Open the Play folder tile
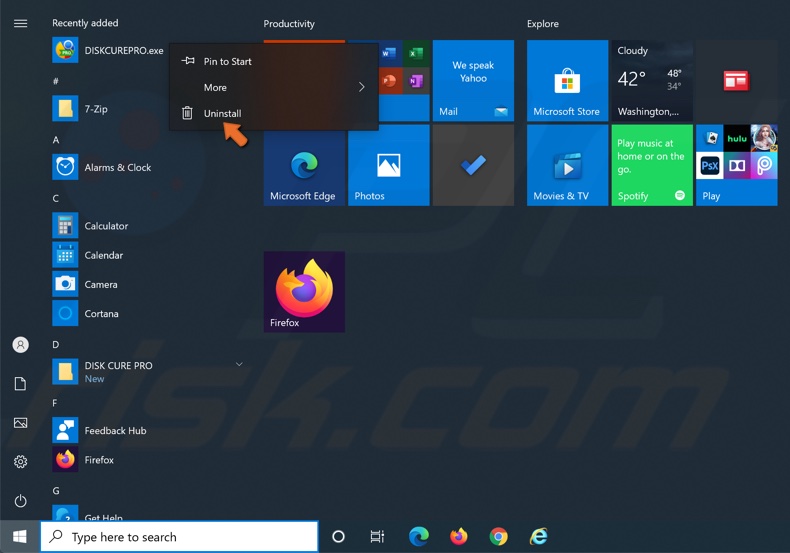 pos(736,165)
